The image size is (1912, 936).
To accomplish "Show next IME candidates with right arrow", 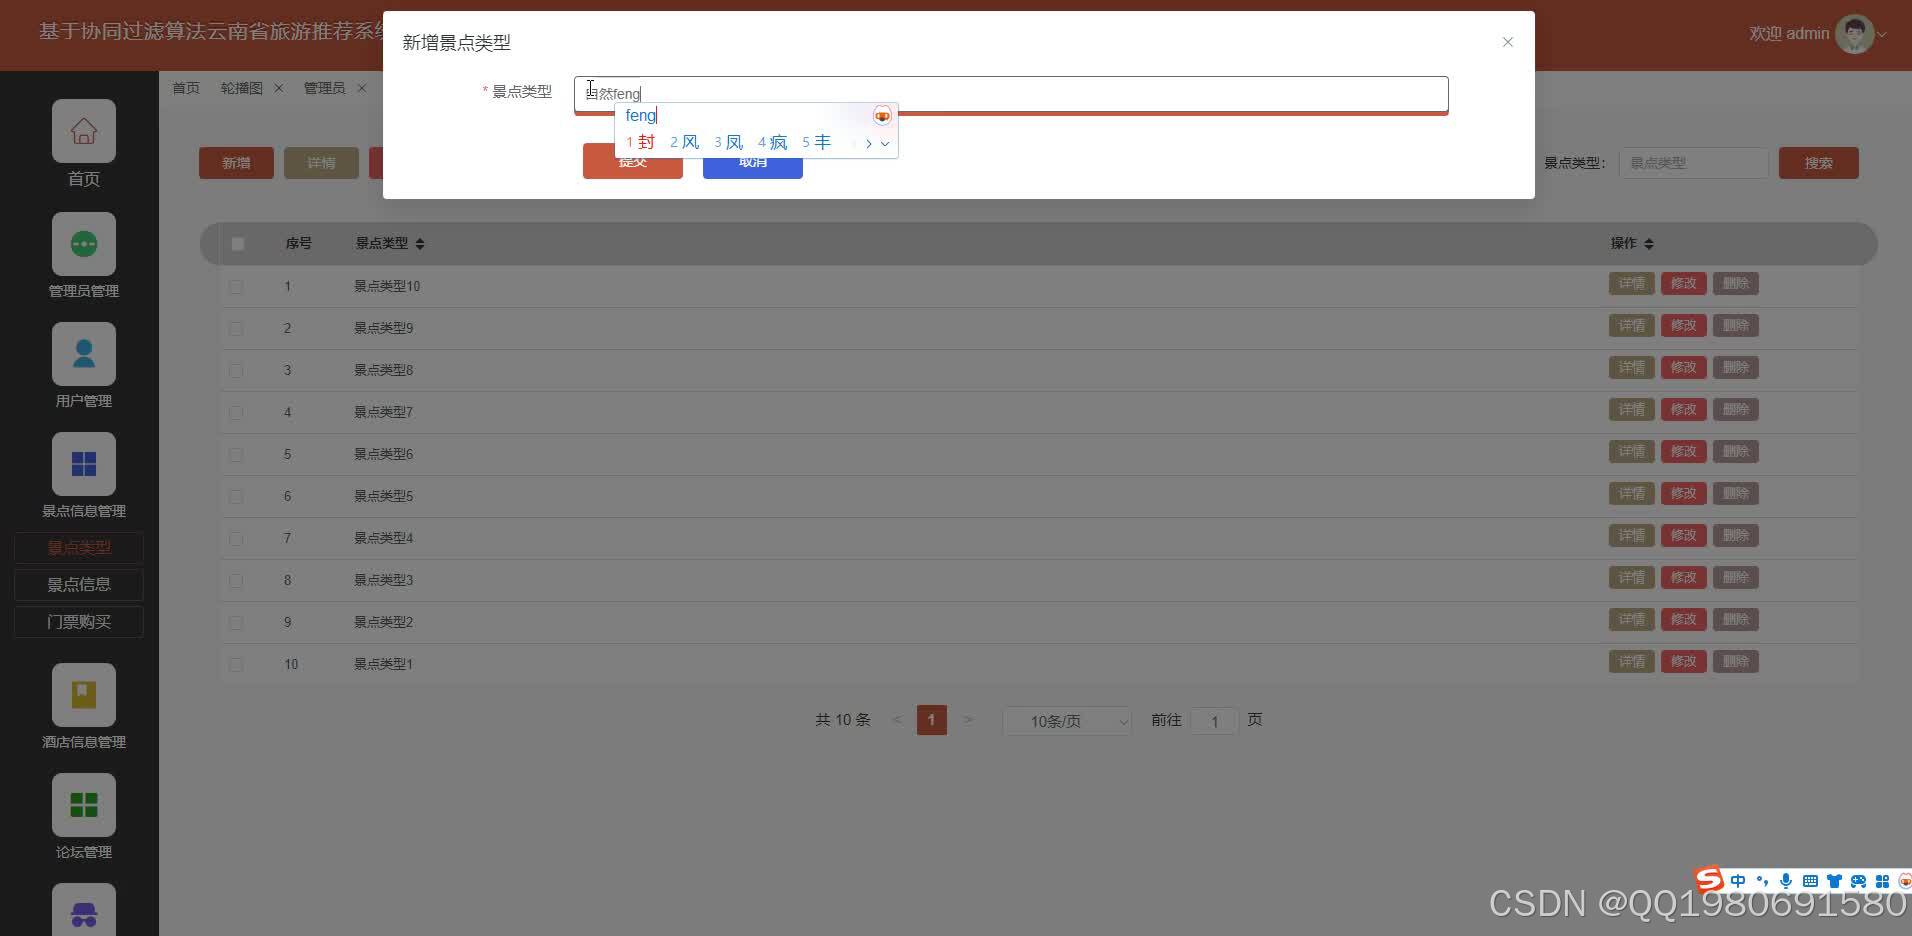I will coord(868,144).
